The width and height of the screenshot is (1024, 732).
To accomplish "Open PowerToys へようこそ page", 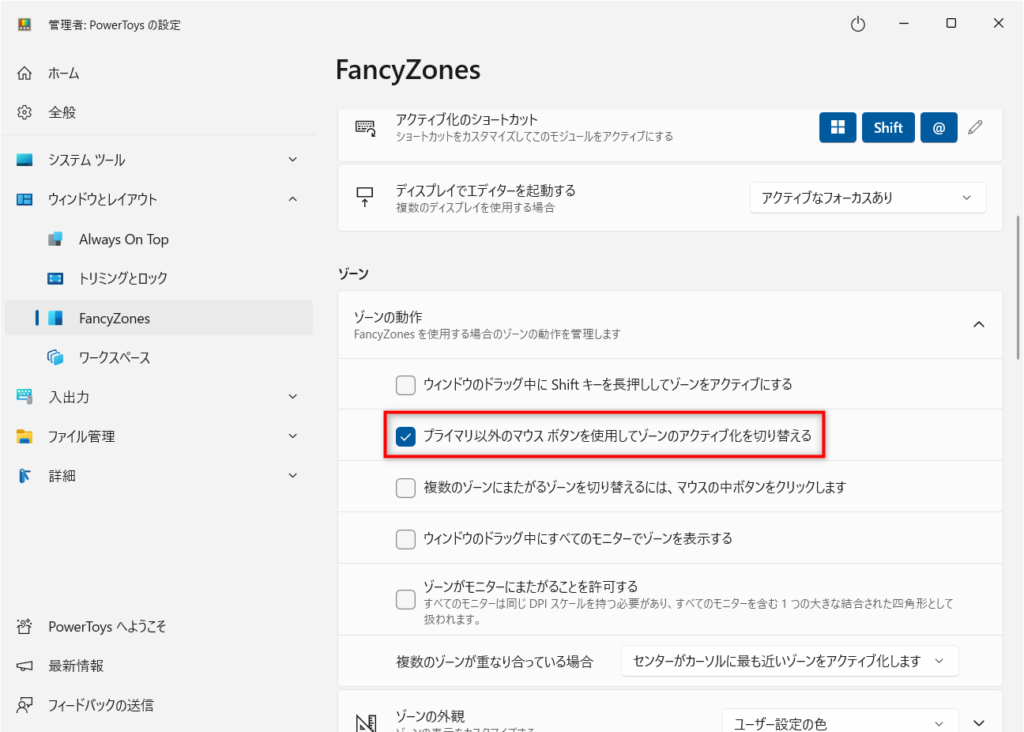I will [x=107, y=627].
